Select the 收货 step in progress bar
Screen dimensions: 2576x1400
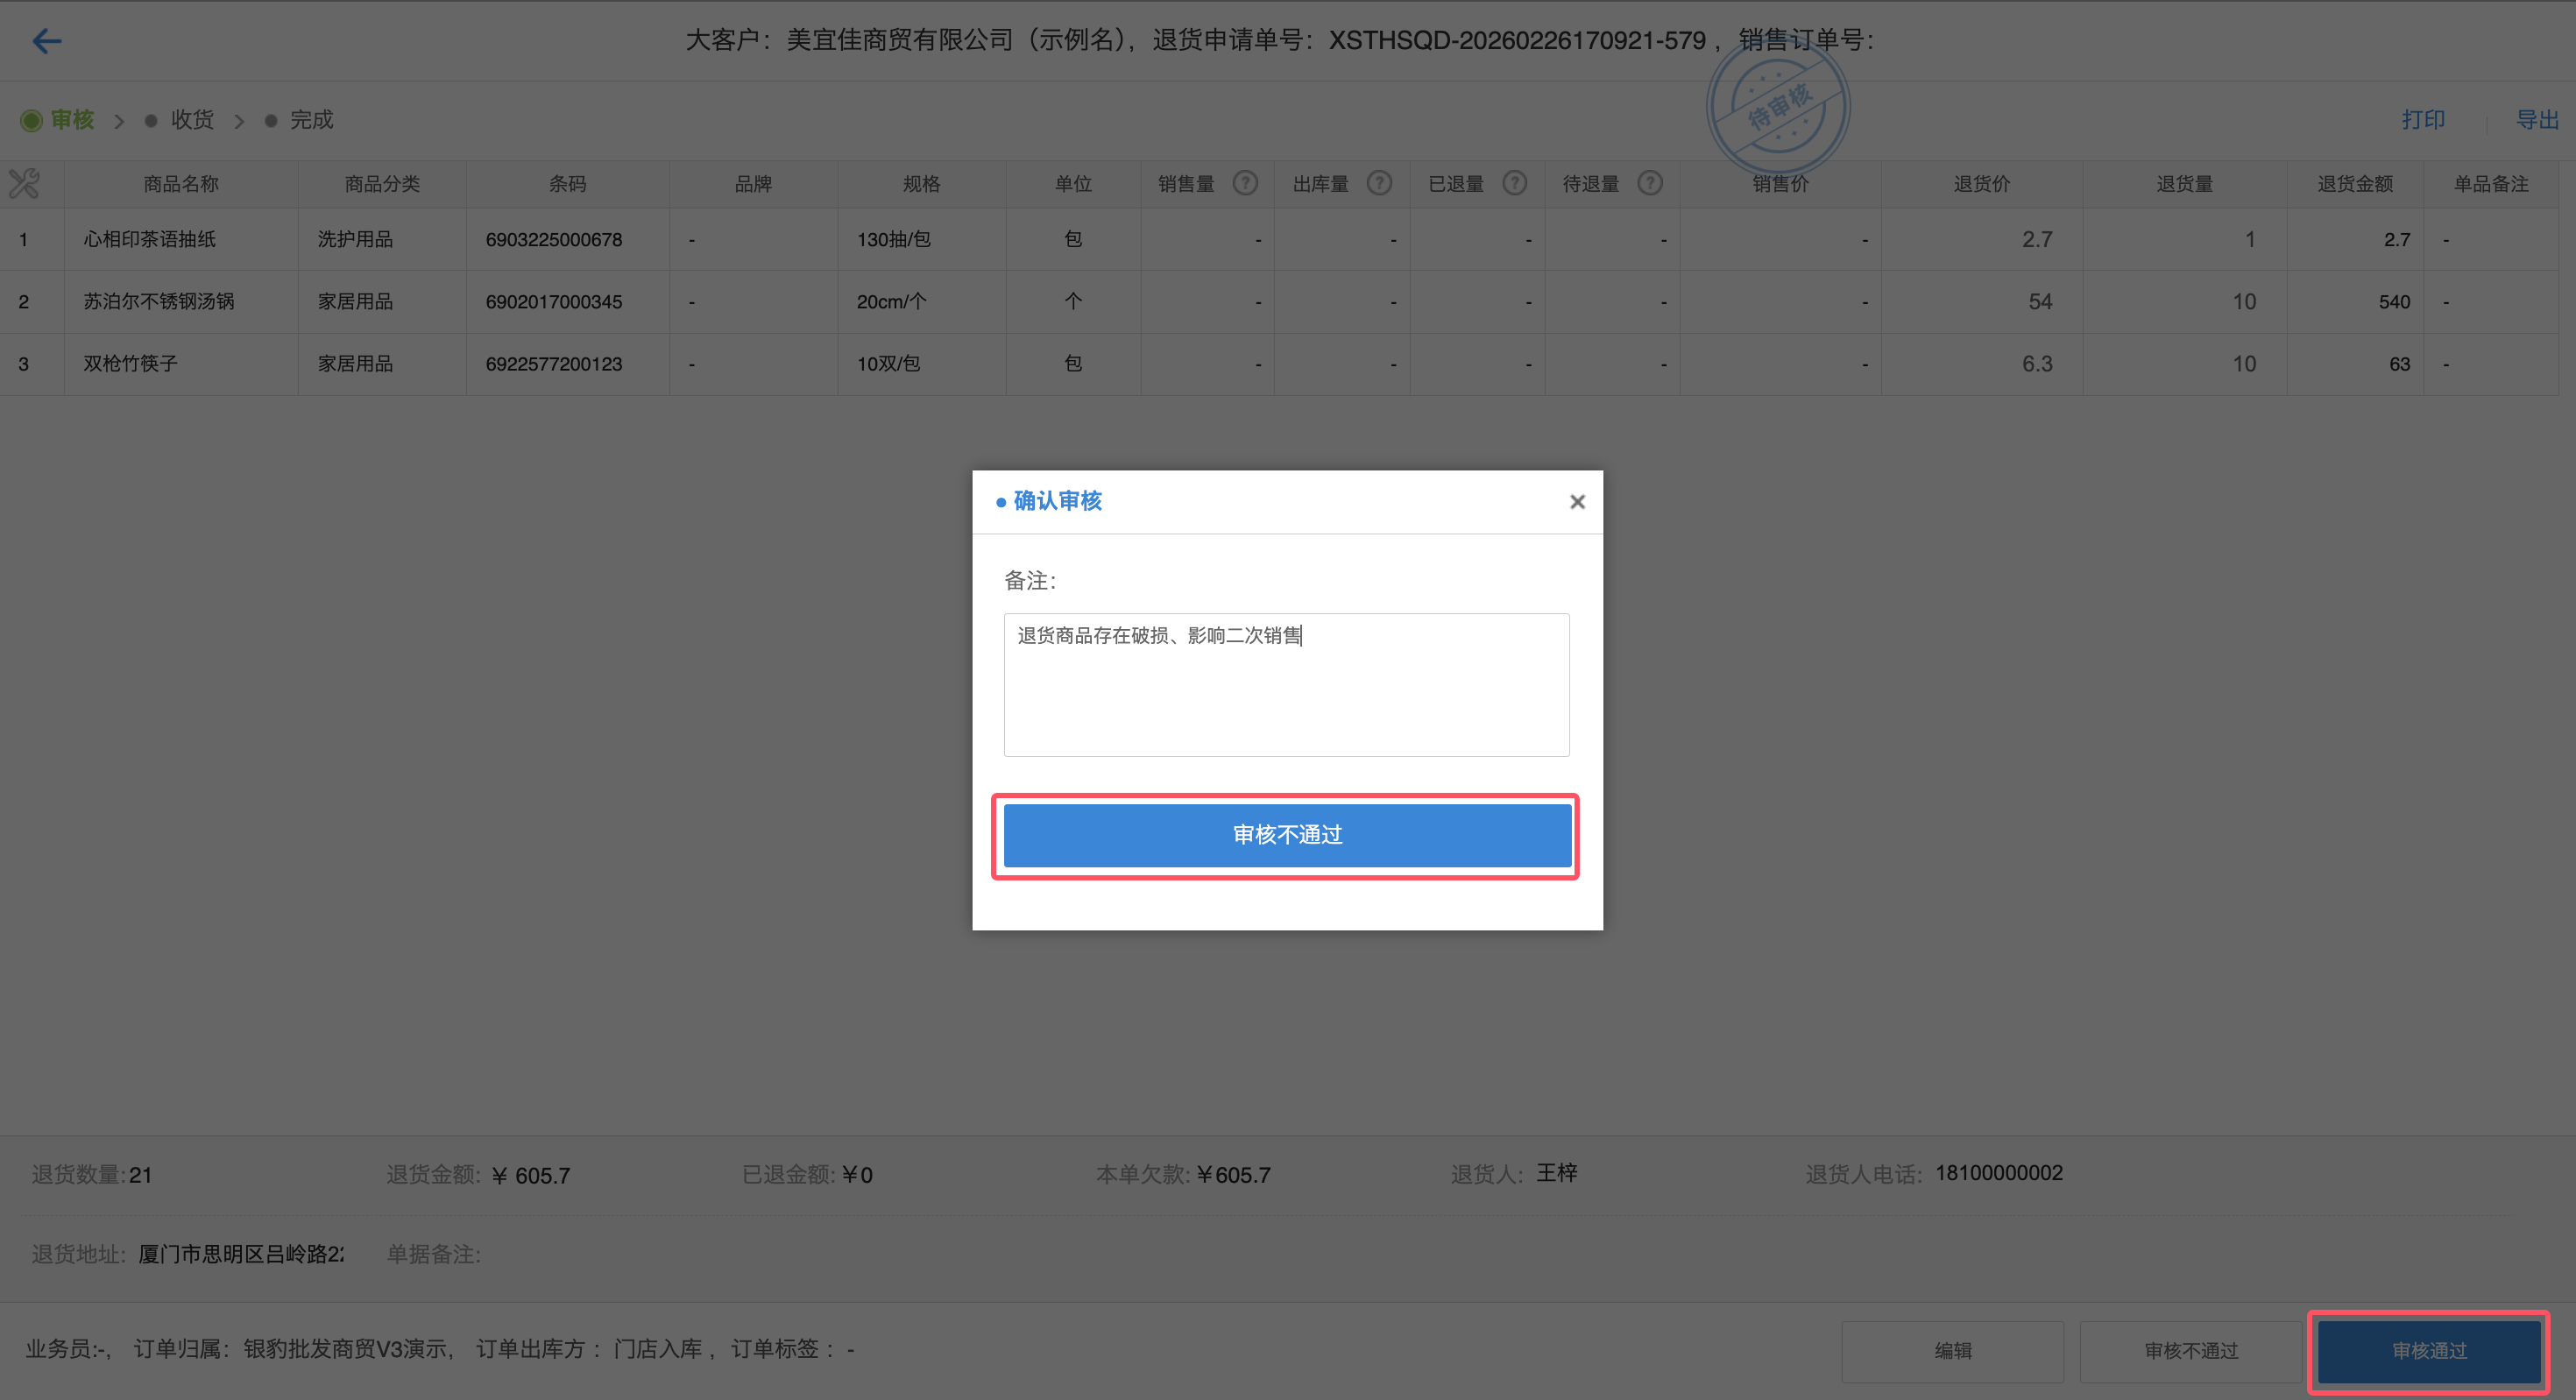tap(192, 120)
